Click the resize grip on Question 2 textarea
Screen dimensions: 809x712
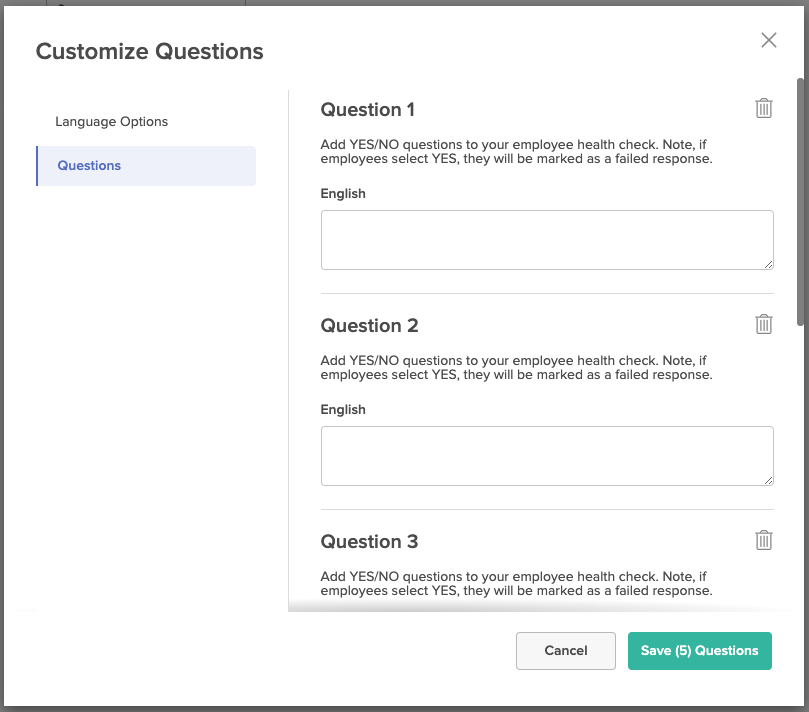768,480
